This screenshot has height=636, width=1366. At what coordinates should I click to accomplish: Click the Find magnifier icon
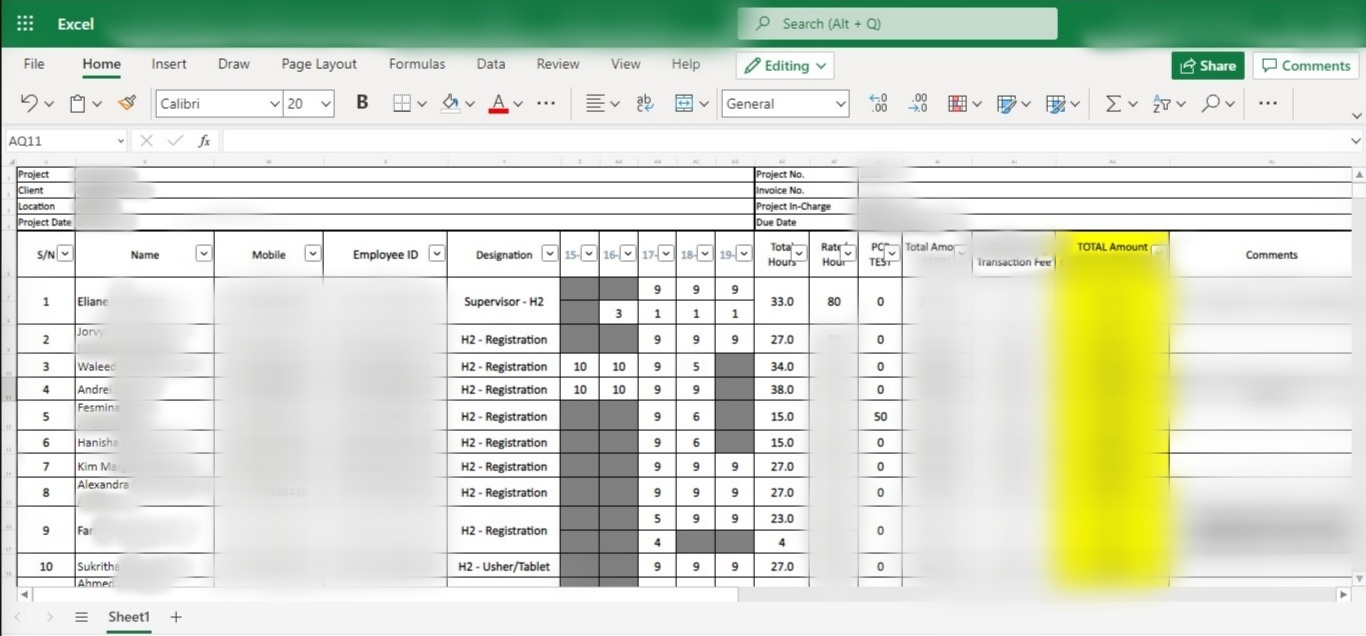(x=1210, y=103)
